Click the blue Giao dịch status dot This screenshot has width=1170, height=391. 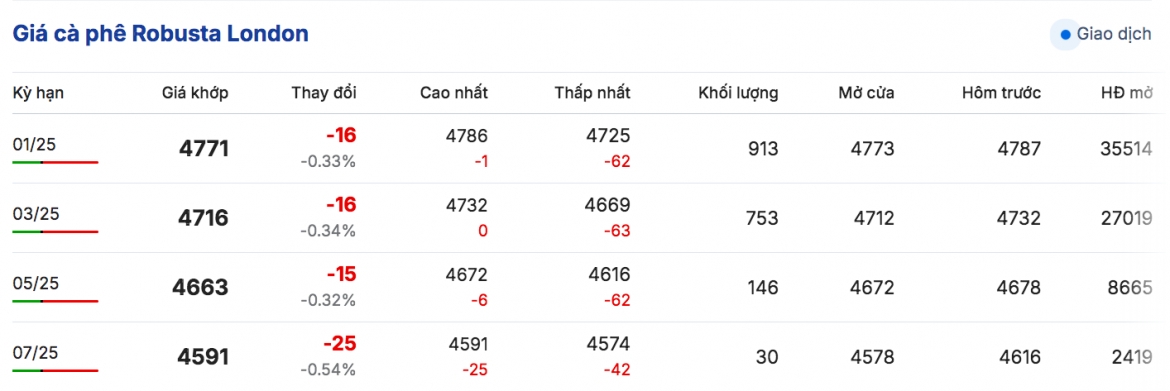[x=1065, y=35]
